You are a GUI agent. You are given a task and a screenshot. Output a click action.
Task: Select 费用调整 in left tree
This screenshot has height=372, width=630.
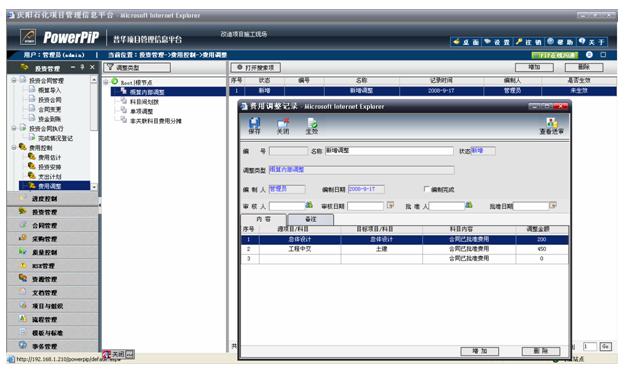tap(50, 186)
